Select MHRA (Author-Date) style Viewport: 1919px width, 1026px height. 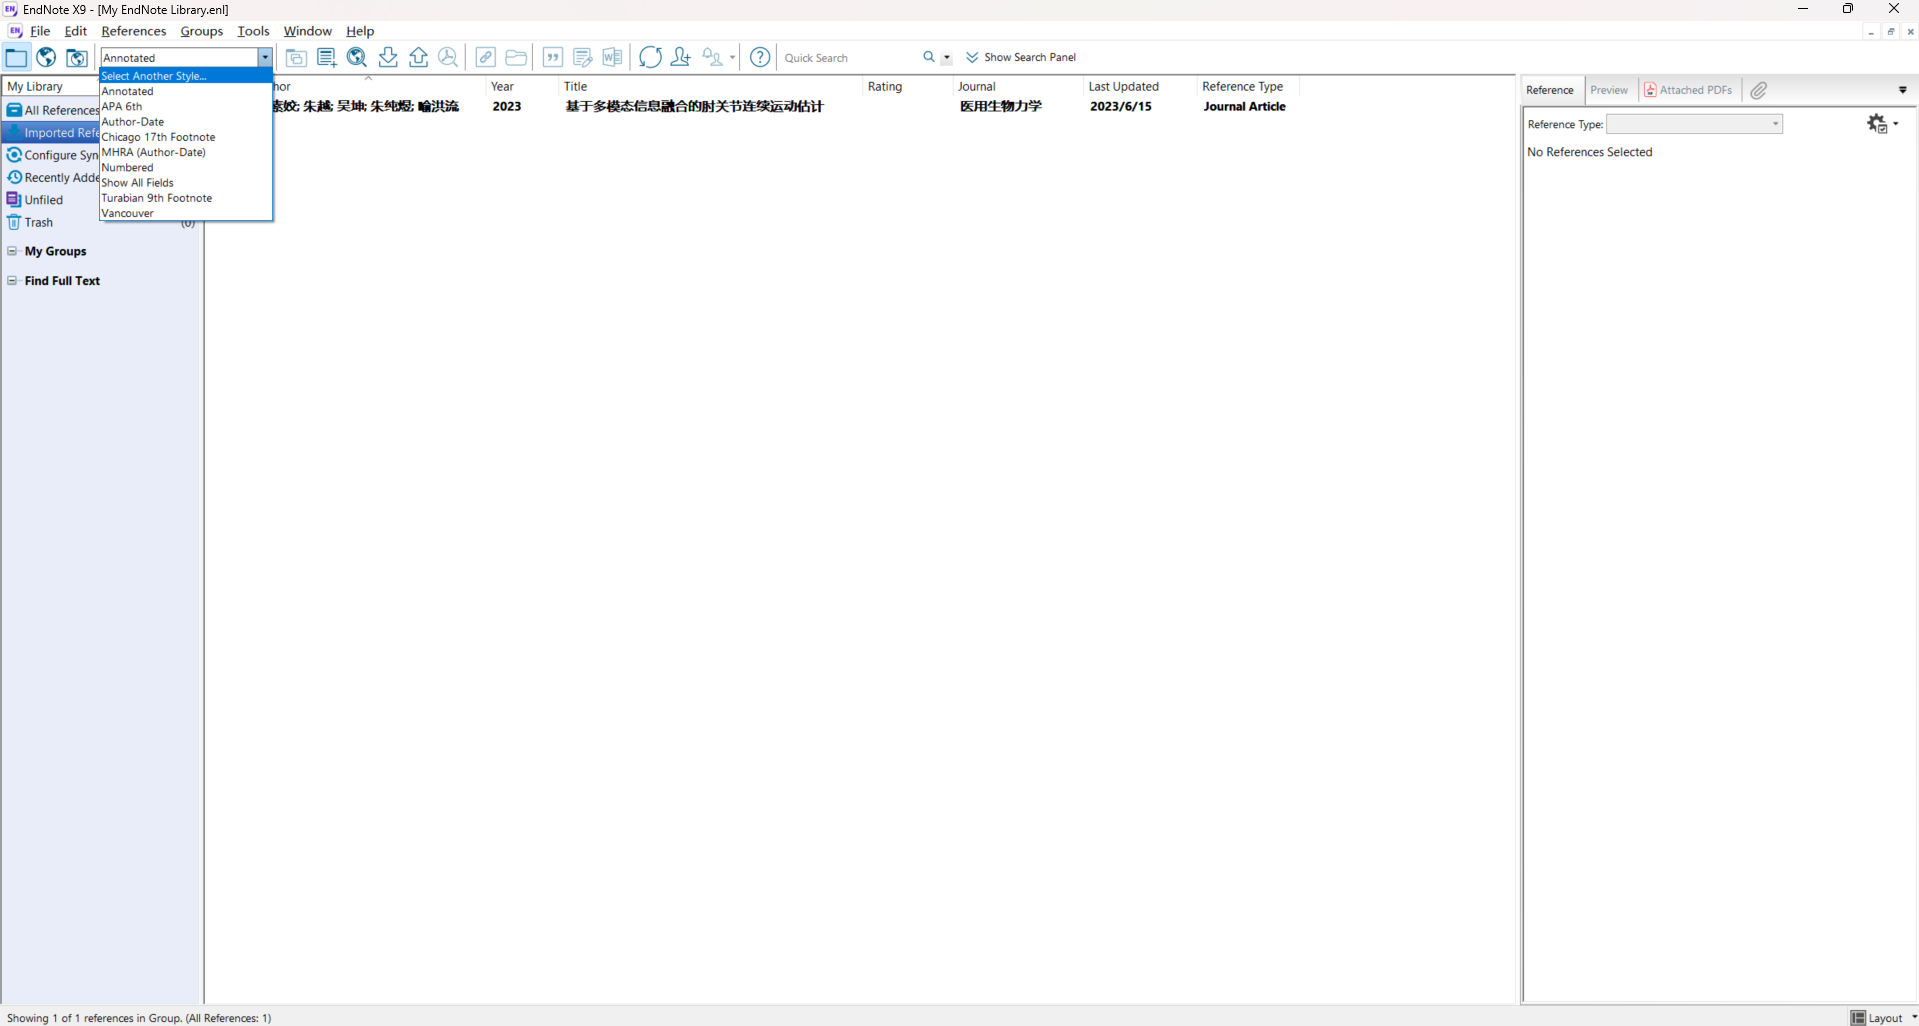186,152
